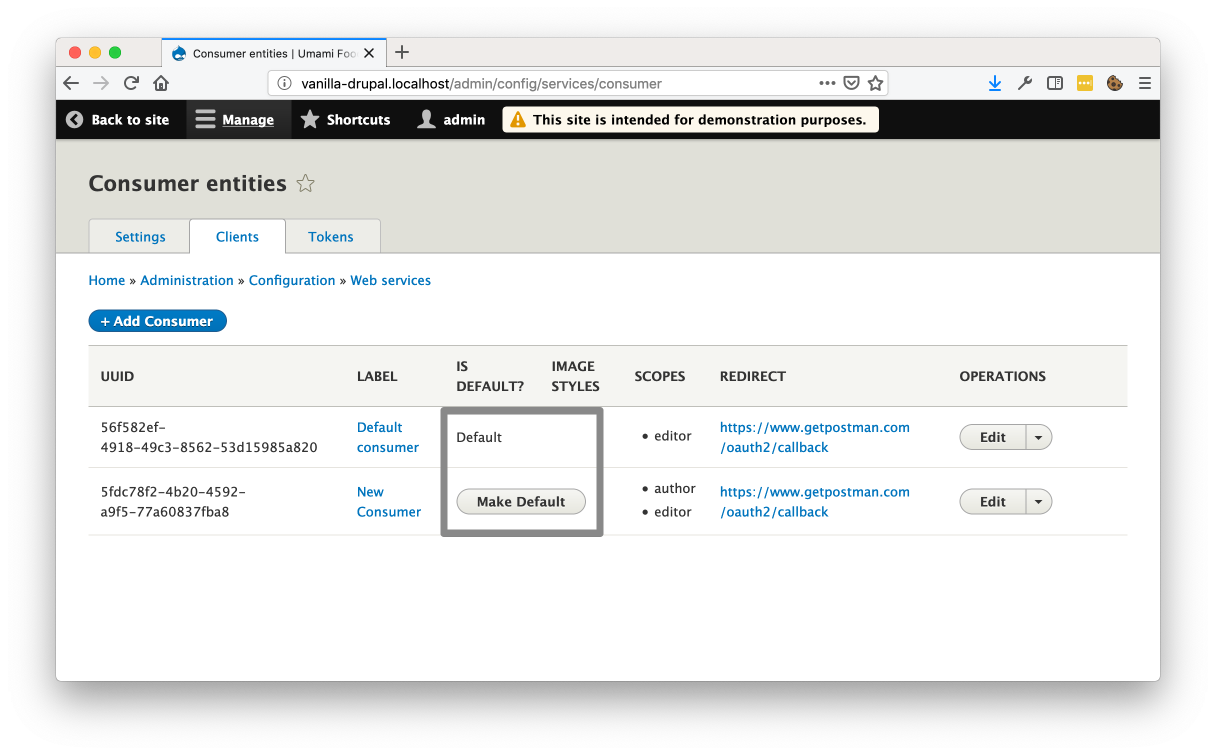Open browser home page icon
The height and width of the screenshot is (755, 1216).
pyautogui.click(x=161, y=83)
